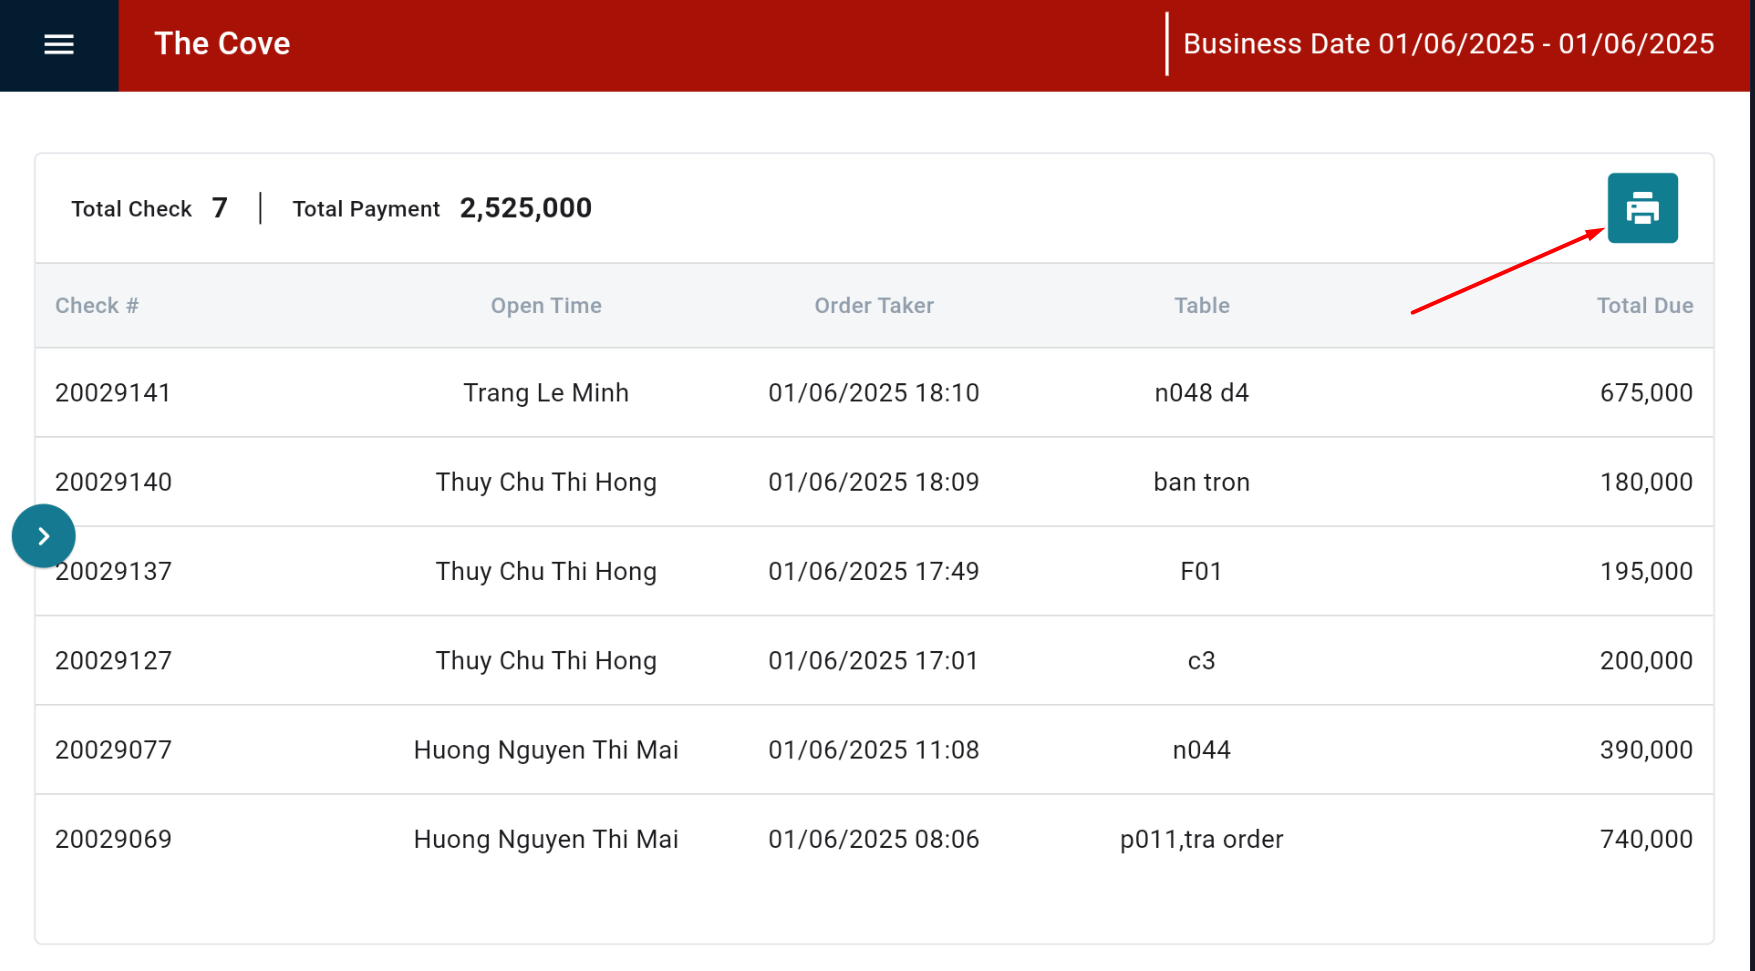Select the Business Date range header
The width and height of the screenshot is (1755, 971).
(x=1448, y=44)
